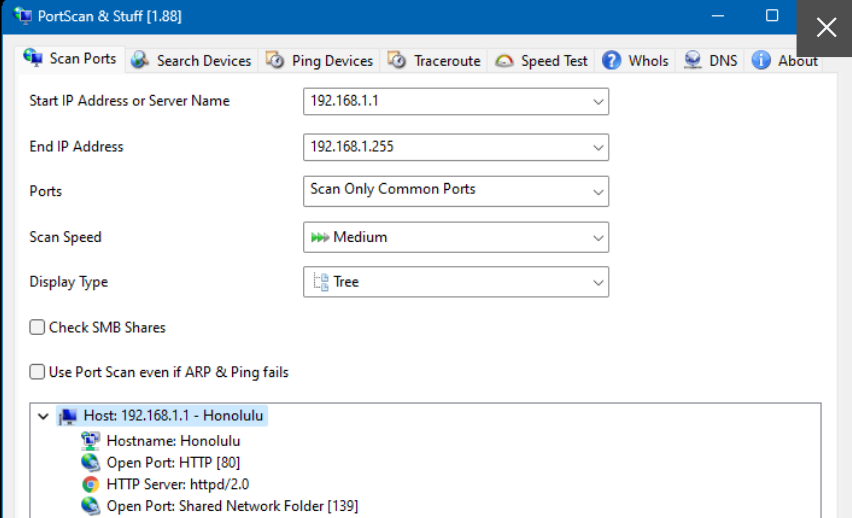Click the About info icon

tap(761, 60)
